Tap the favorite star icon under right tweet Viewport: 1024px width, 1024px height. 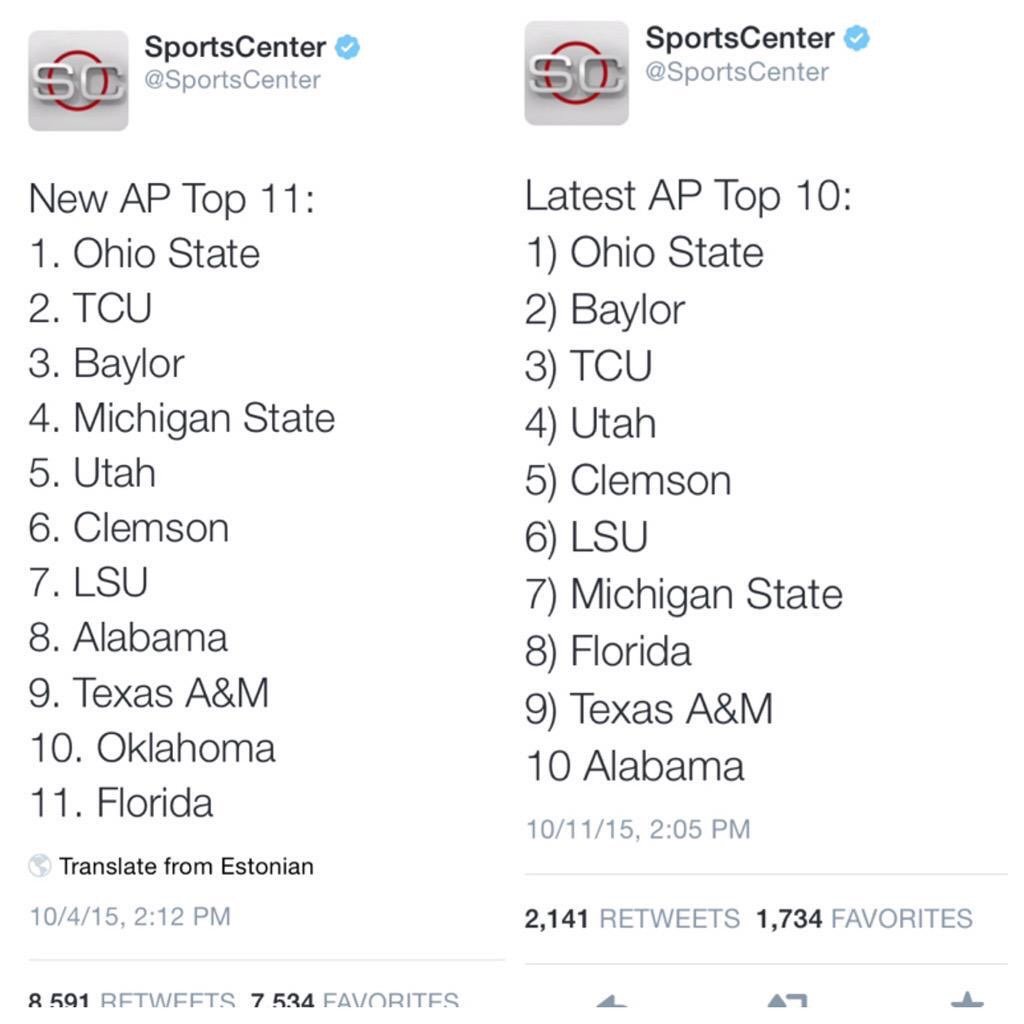point(967,1000)
